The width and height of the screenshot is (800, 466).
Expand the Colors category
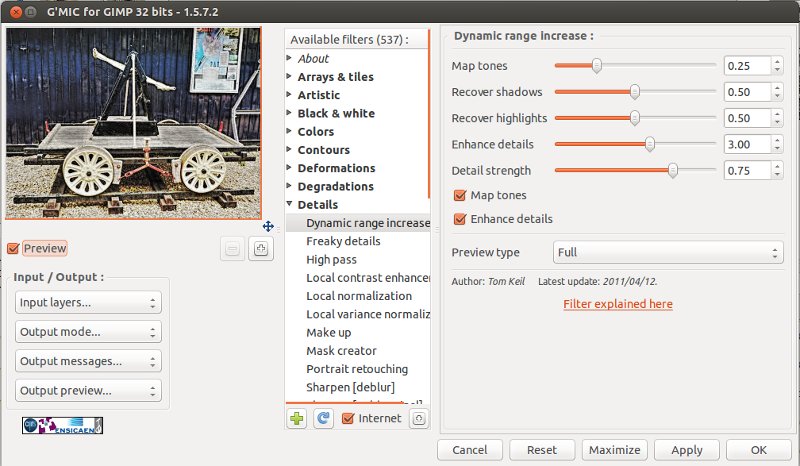tap(289, 131)
